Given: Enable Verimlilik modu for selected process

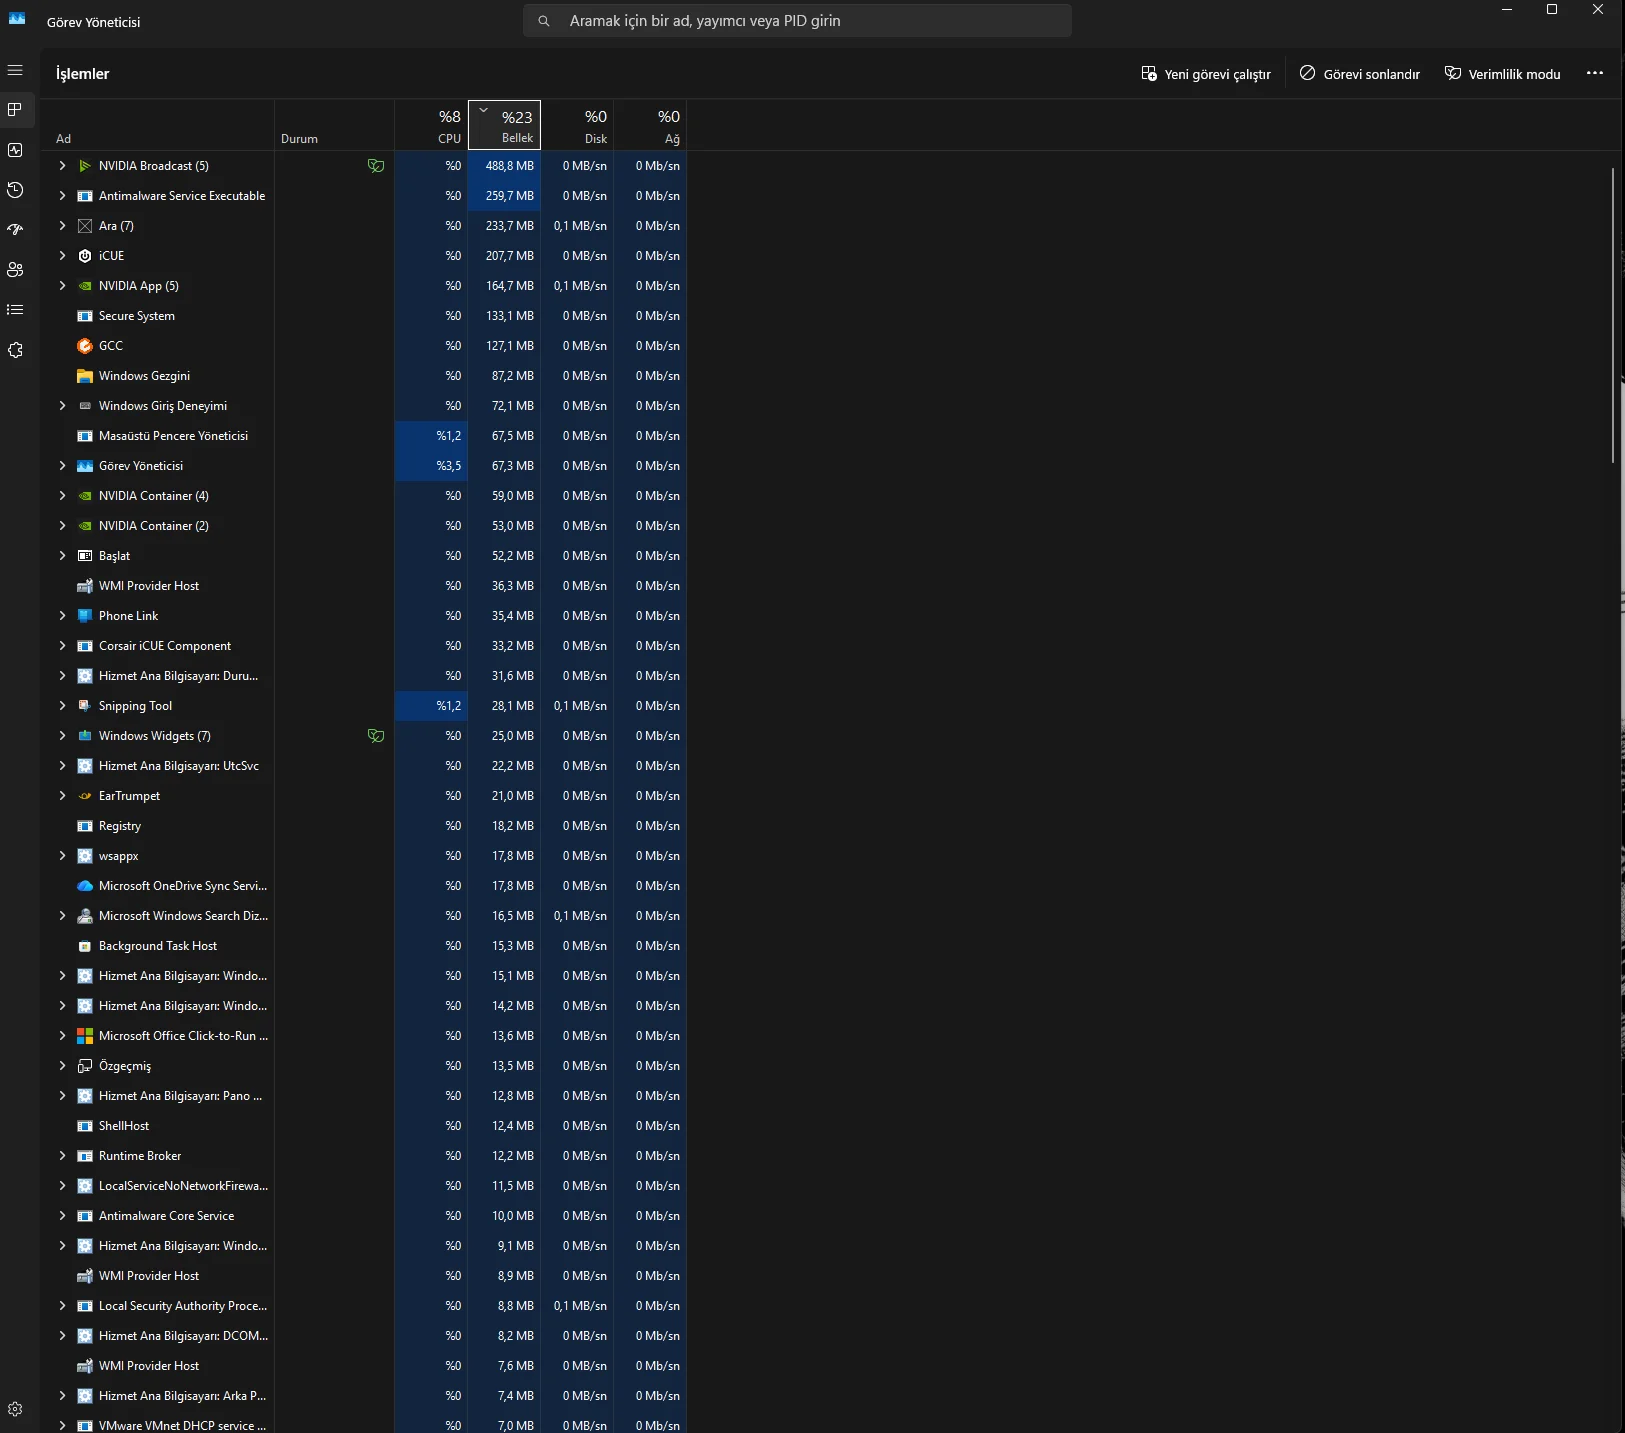Looking at the screenshot, I should (x=1503, y=74).
